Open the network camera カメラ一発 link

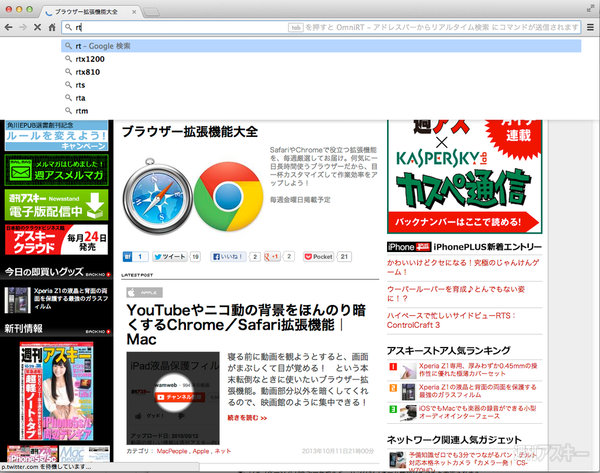(x=473, y=462)
